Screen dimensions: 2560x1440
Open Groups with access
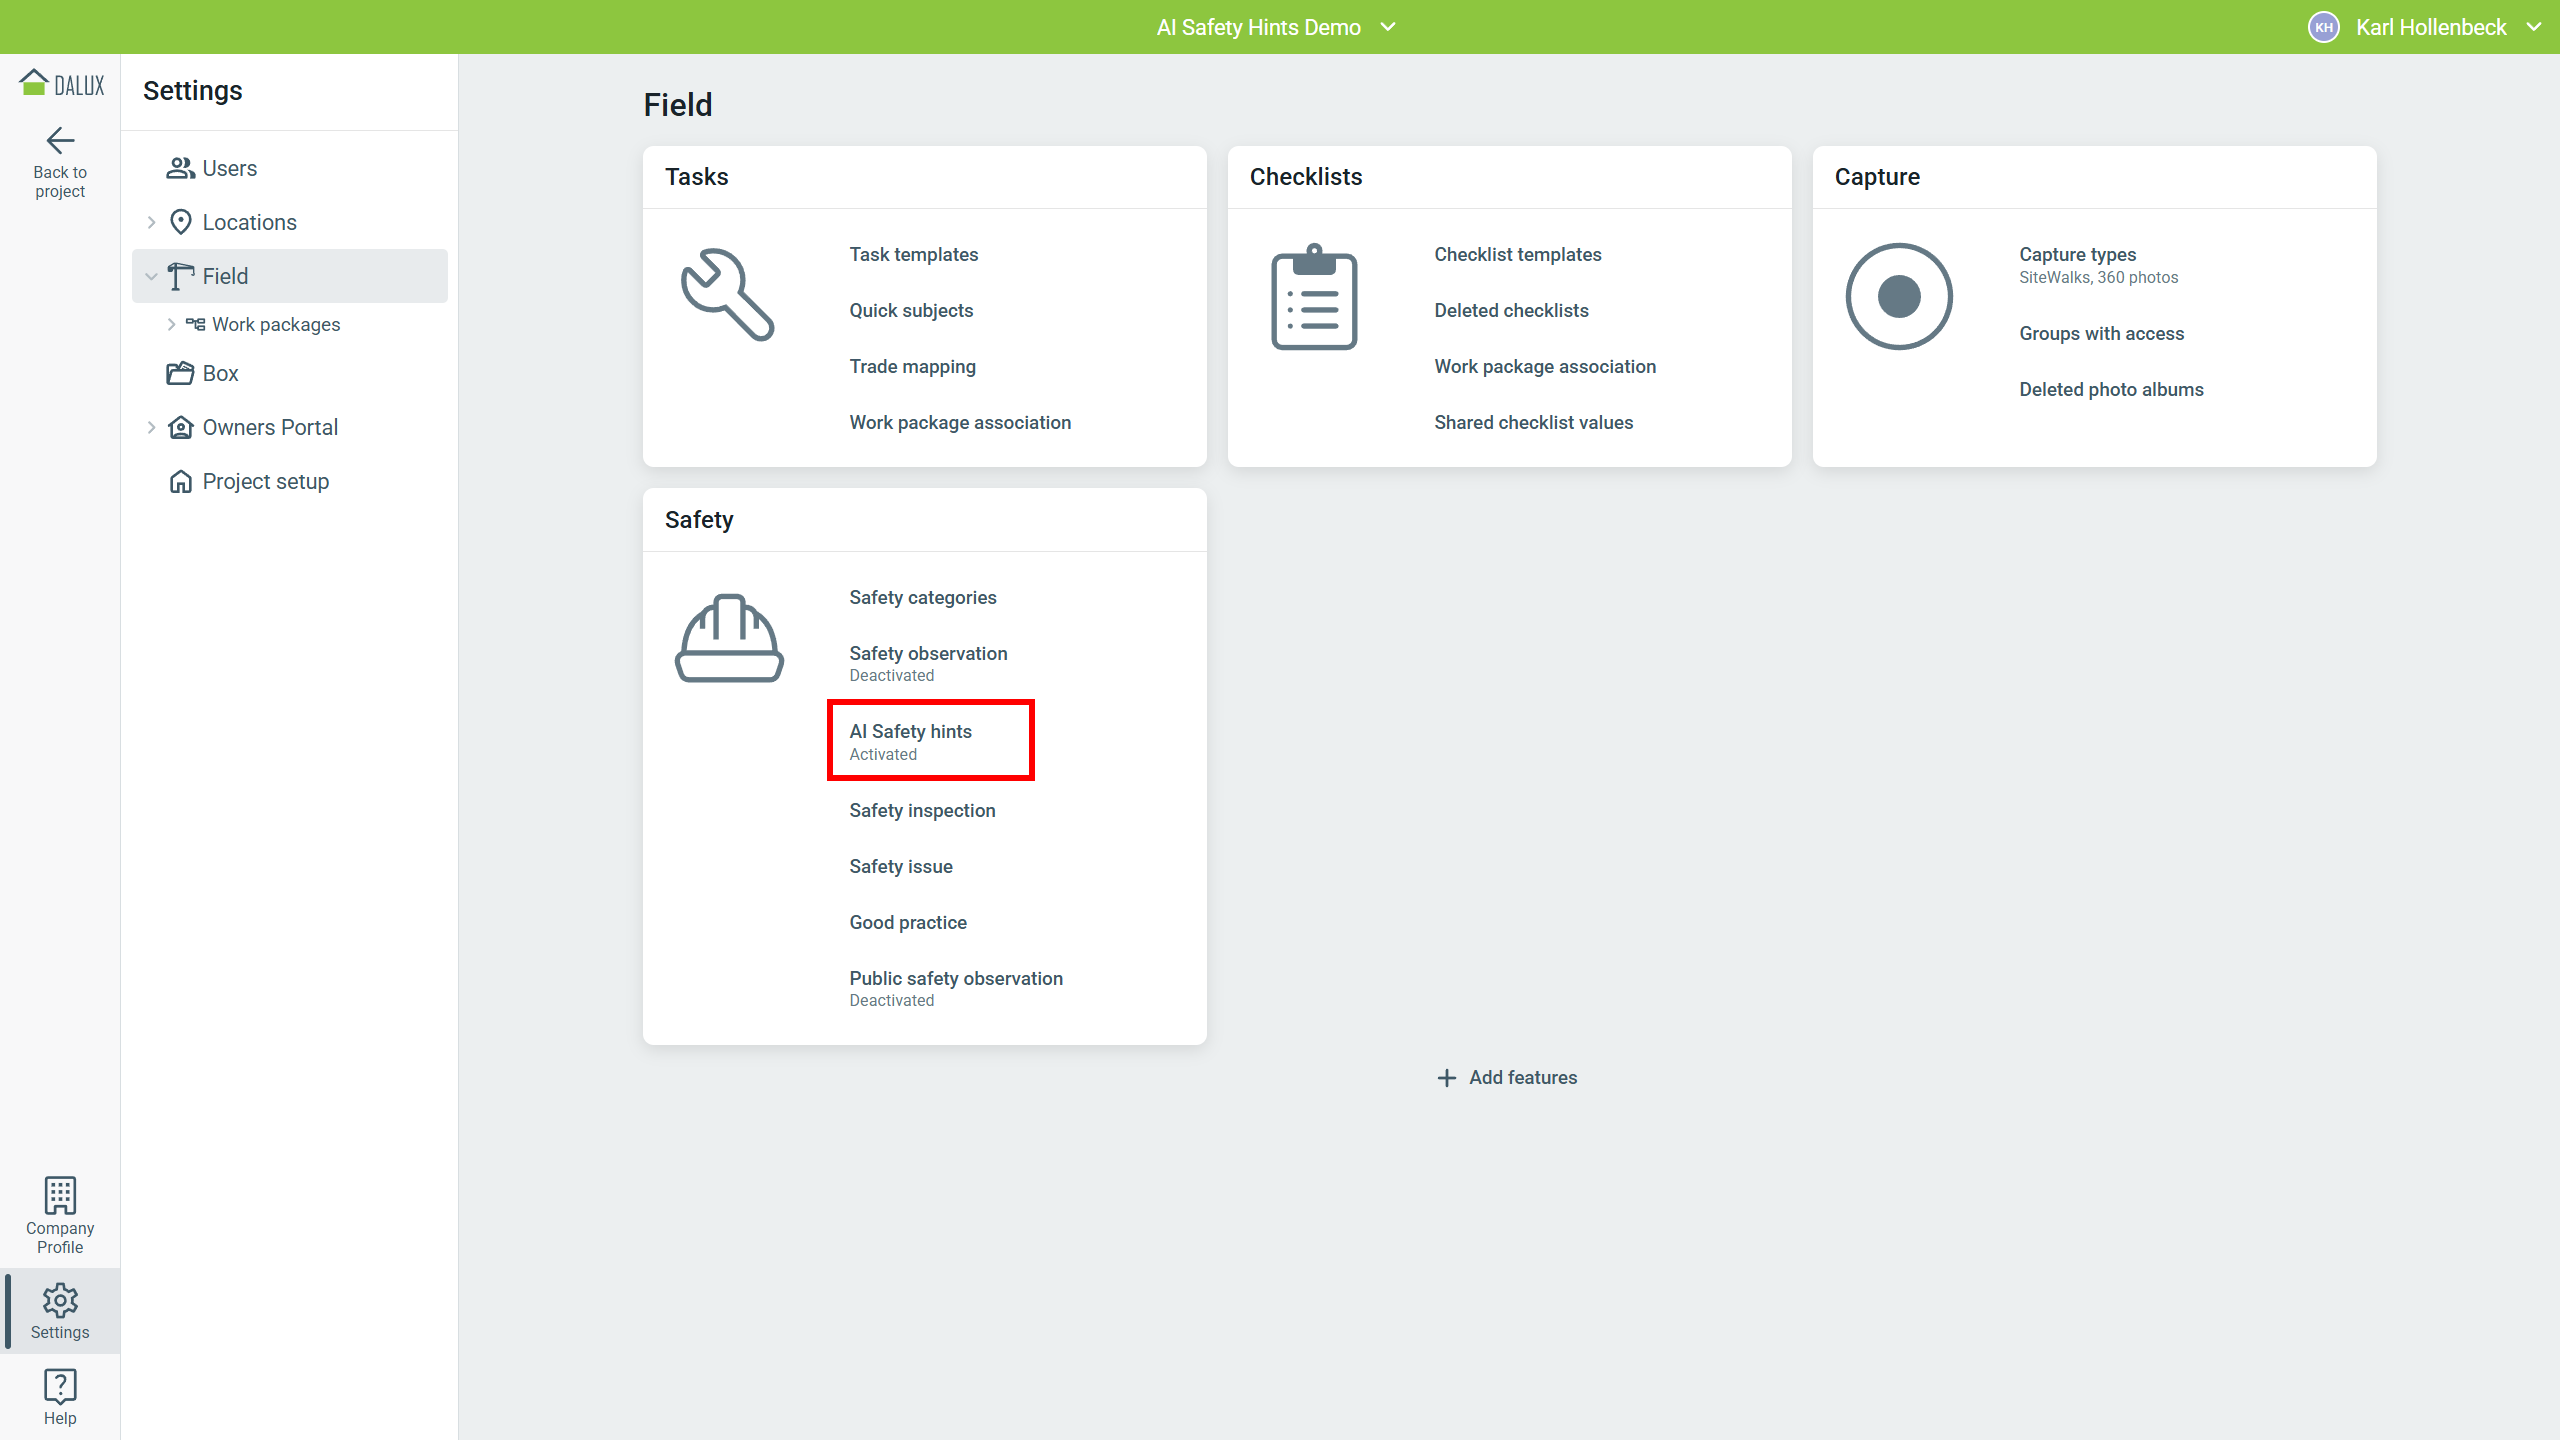(x=2101, y=333)
